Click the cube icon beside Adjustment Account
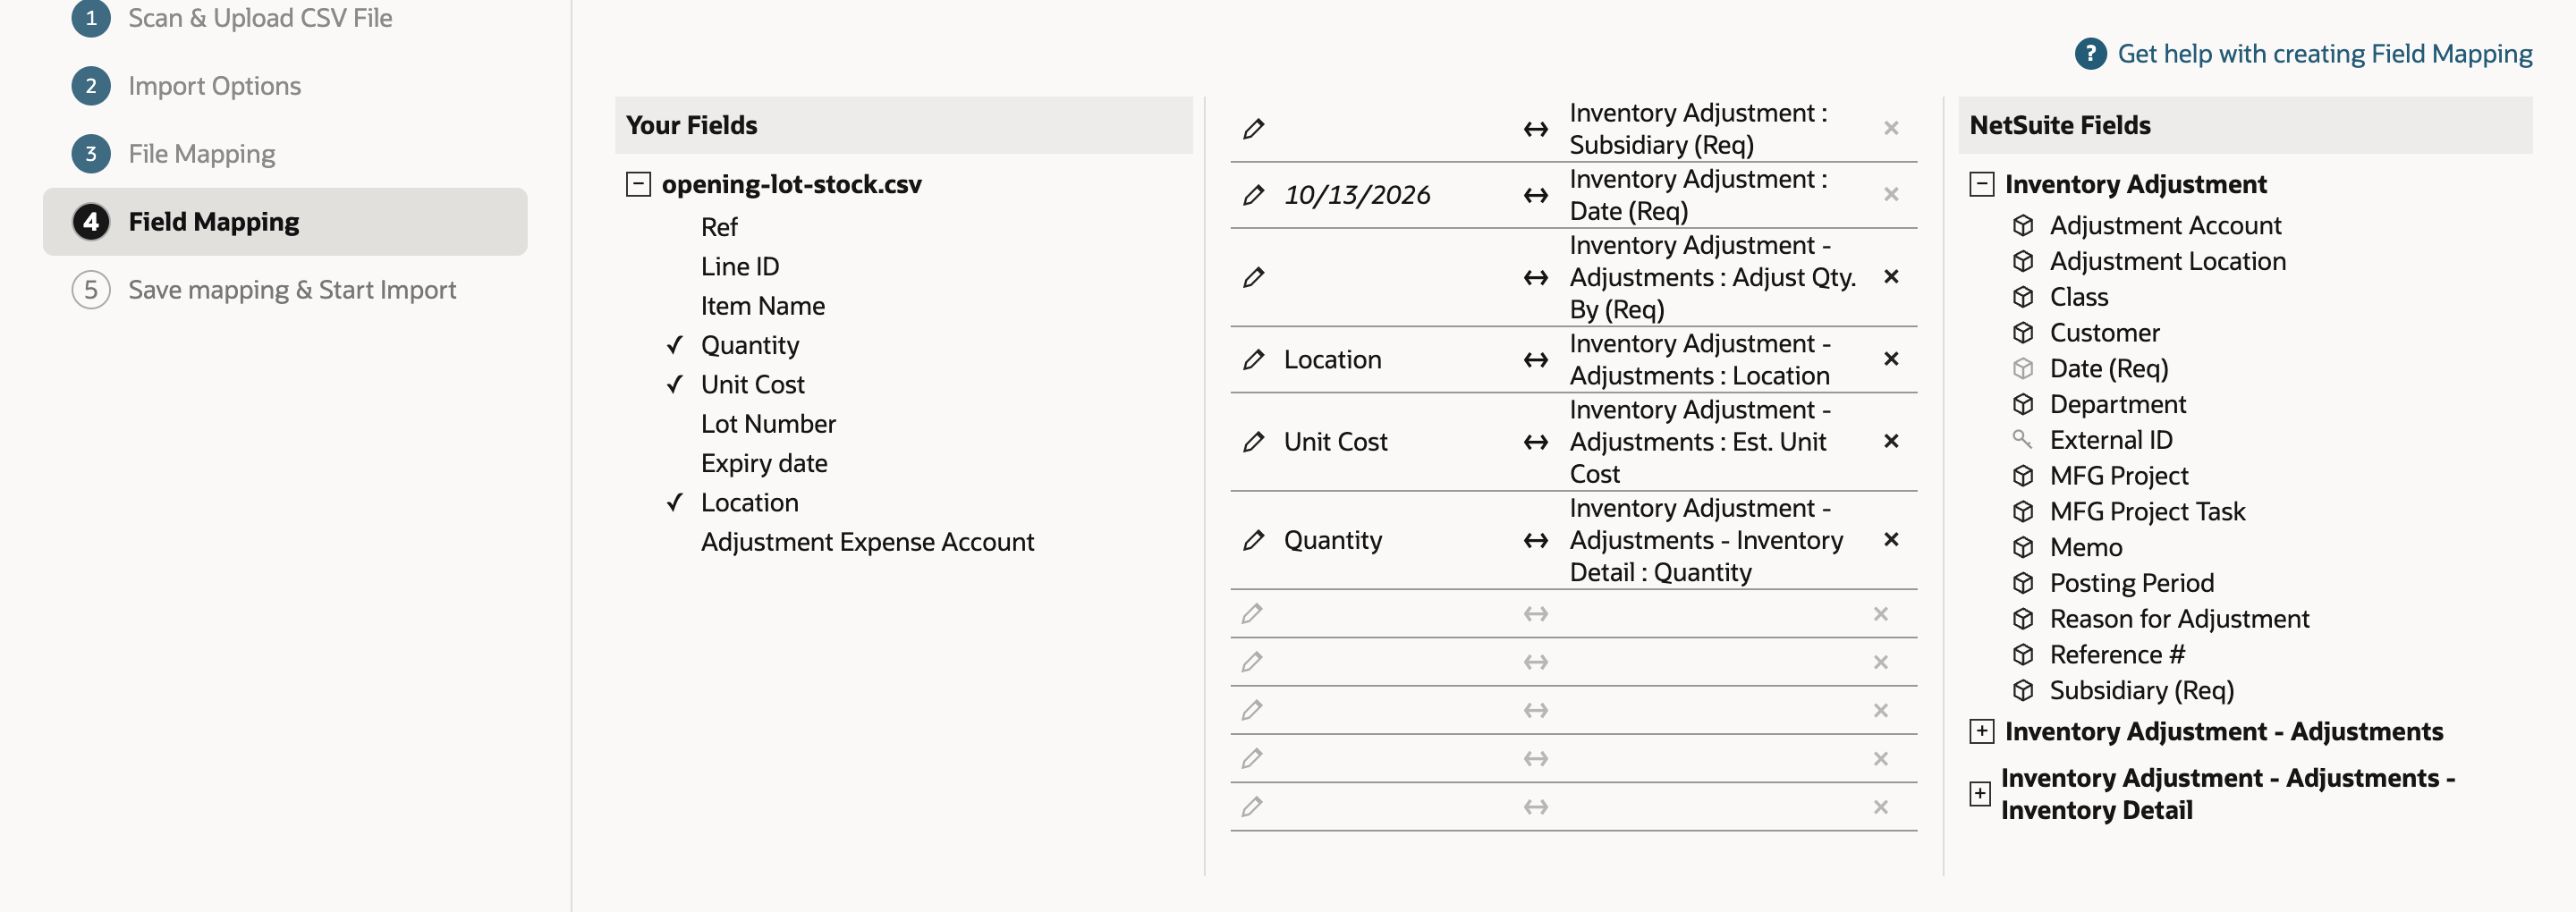2576x912 pixels. click(x=2022, y=226)
